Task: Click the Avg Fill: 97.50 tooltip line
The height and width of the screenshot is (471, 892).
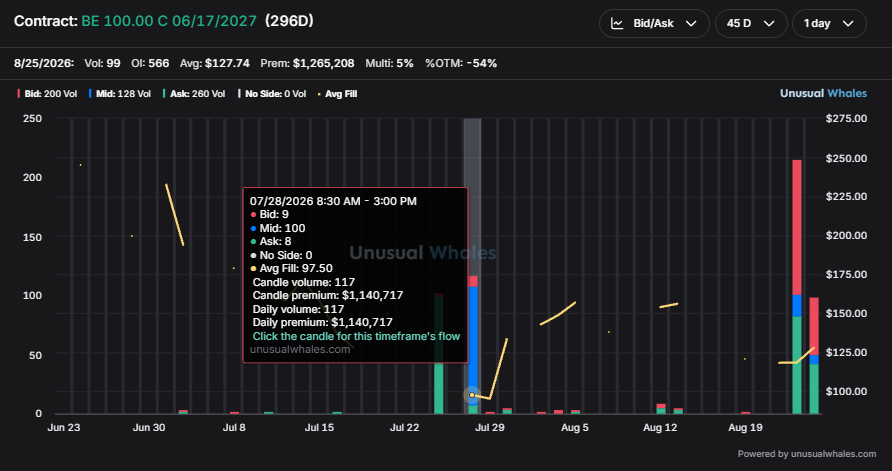Action: click(291, 268)
